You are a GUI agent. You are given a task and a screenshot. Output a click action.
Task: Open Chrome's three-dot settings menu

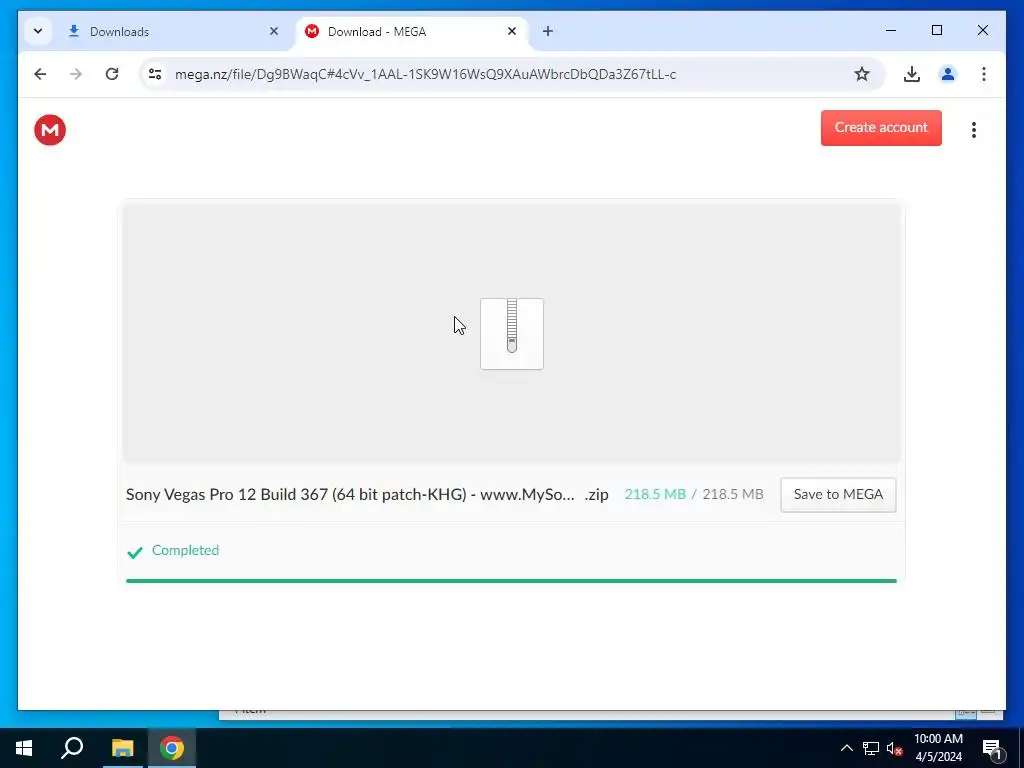984,74
